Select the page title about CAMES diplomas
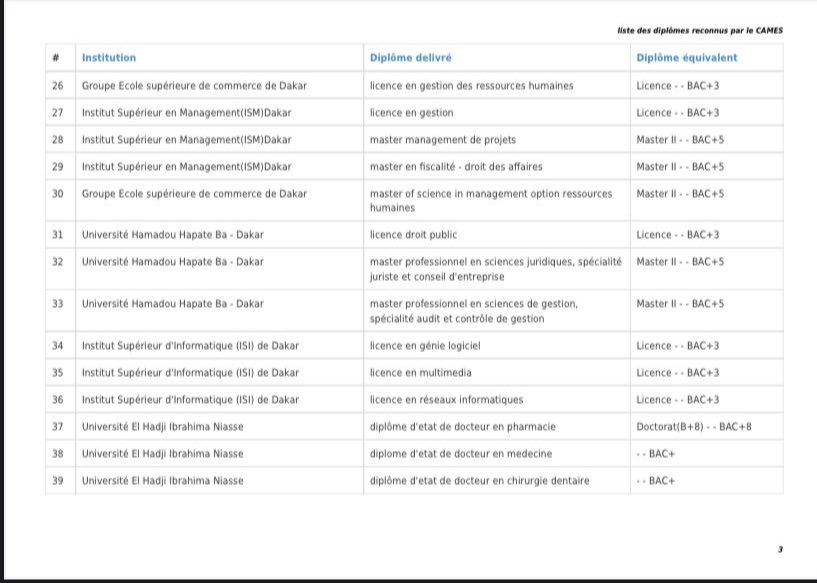 click(x=700, y=30)
